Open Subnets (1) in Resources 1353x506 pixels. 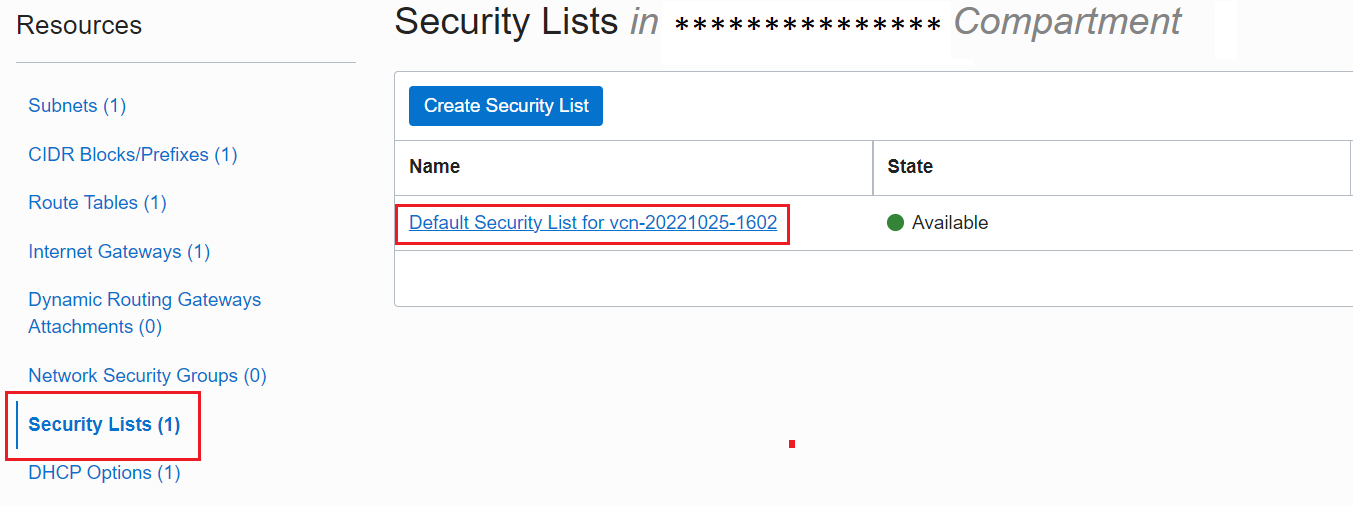[x=77, y=106]
